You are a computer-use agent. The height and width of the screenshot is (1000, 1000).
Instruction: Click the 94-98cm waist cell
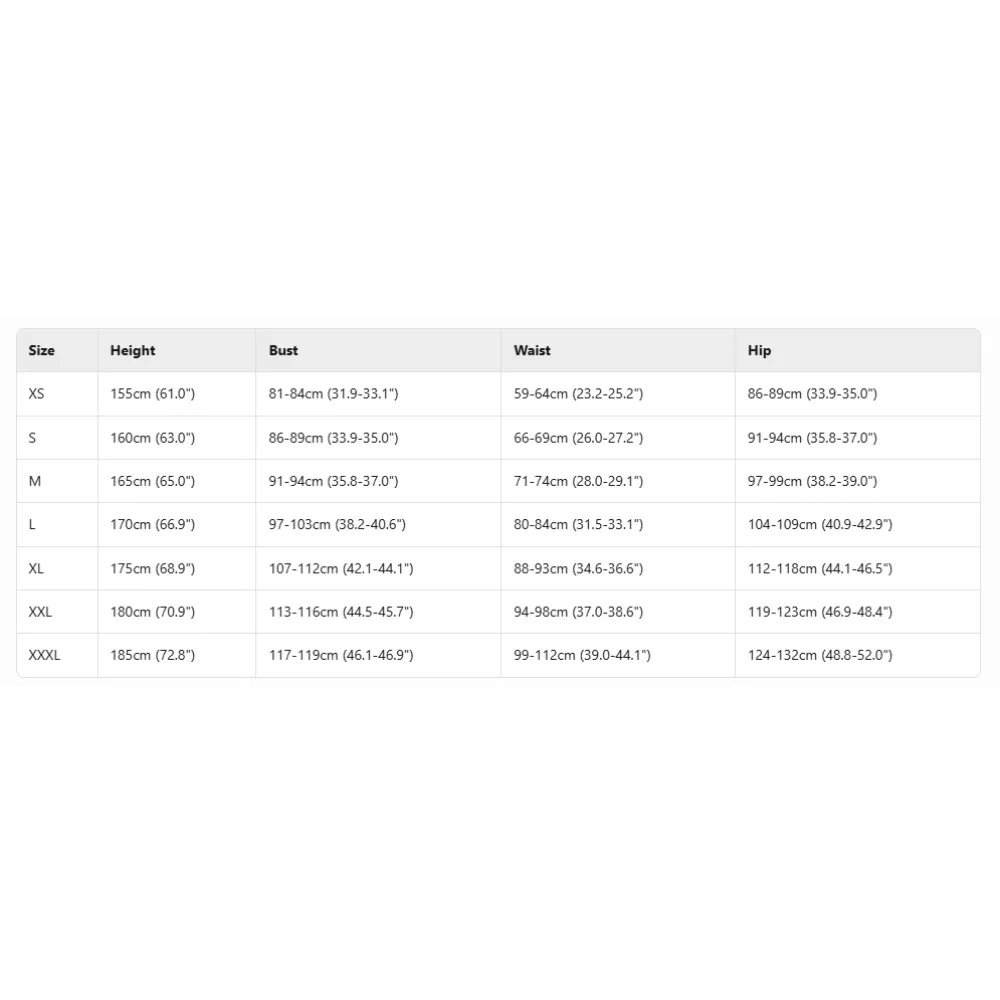(x=578, y=611)
